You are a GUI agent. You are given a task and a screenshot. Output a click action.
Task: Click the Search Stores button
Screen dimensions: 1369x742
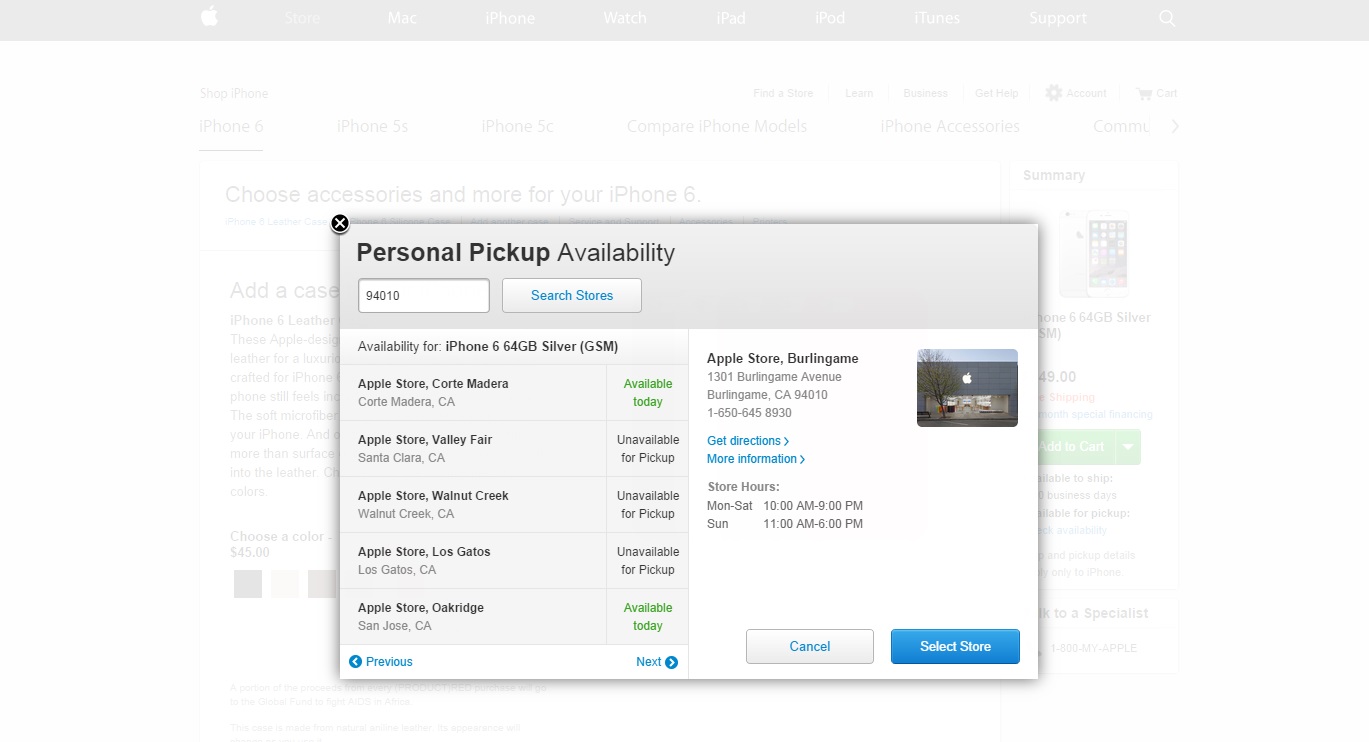point(572,295)
